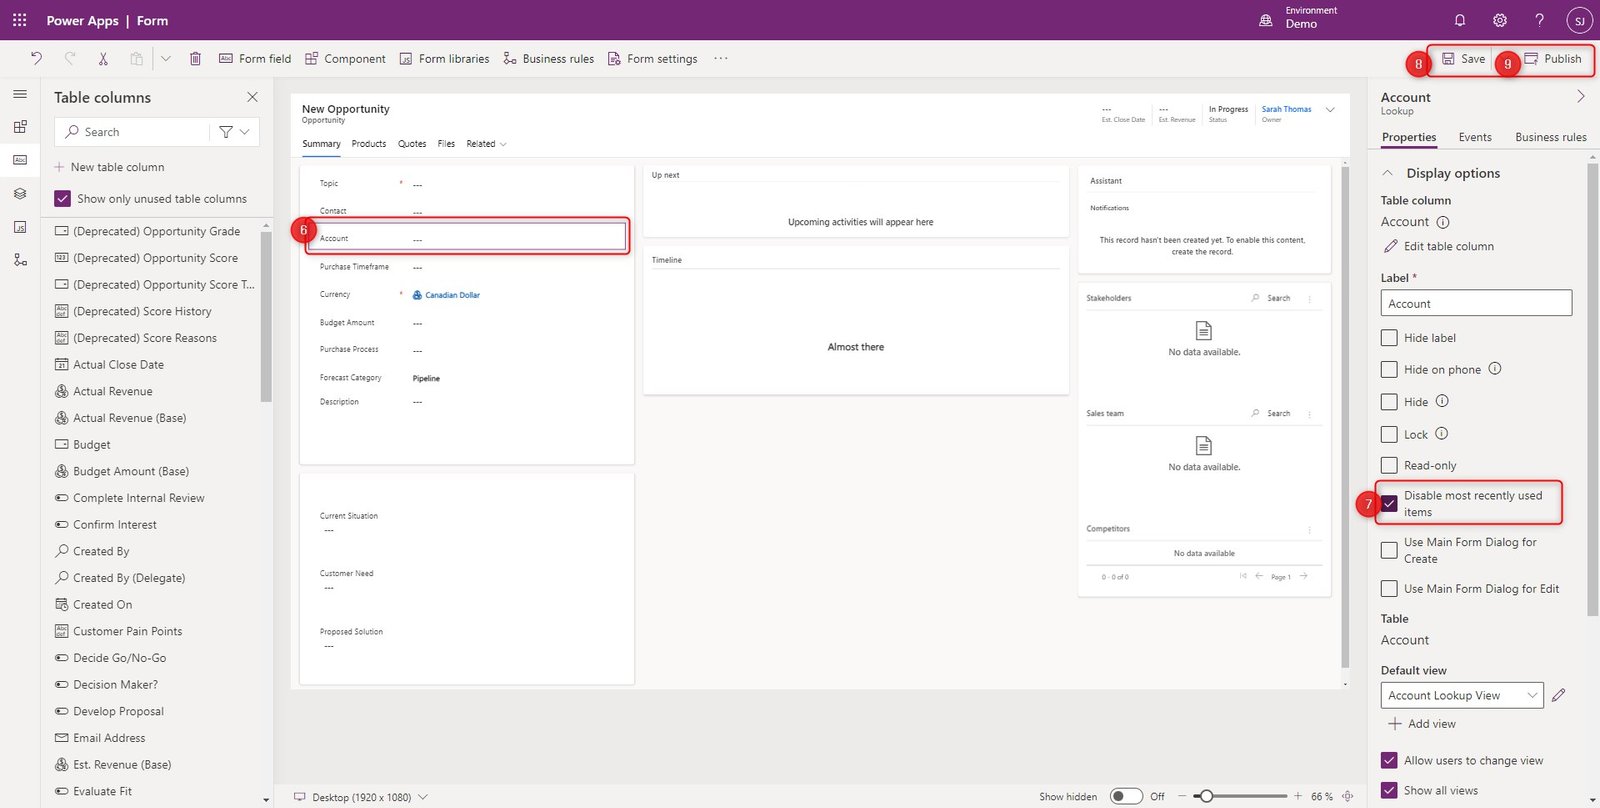This screenshot has height=808, width=1600.
Task: Toggle the Show hidden switch
Action: (1126, 797)
